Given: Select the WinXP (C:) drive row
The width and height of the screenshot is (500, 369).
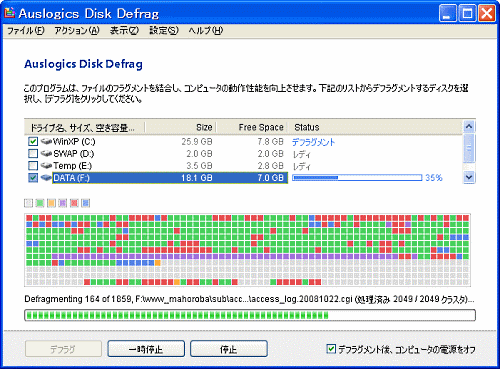Looking at the screenshot, I should (x=243, y=142).
